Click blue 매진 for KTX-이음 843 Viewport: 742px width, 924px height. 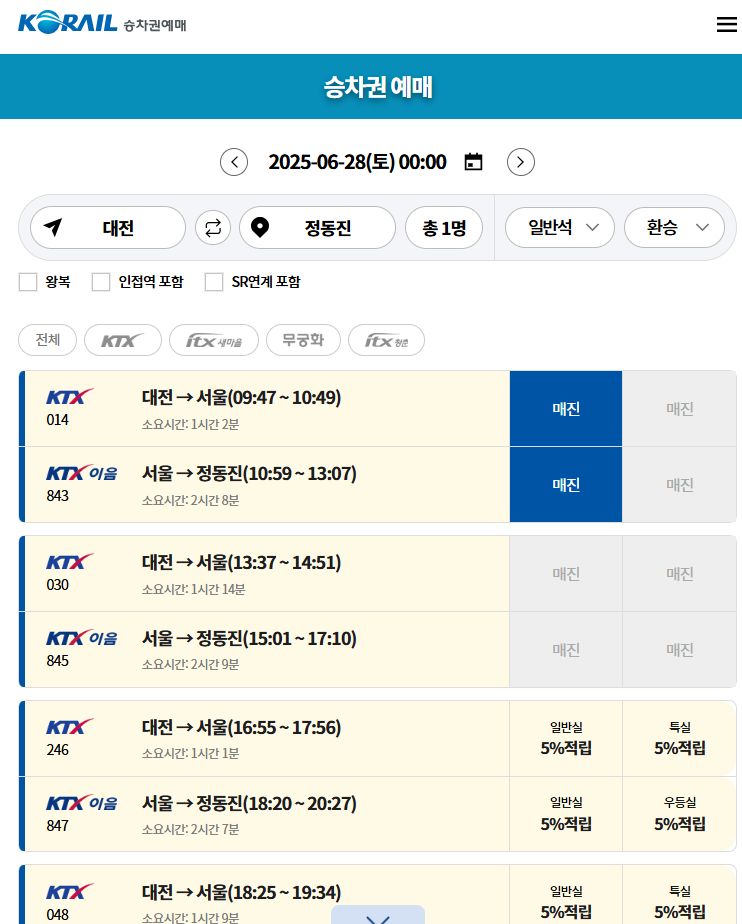(566, 484)
